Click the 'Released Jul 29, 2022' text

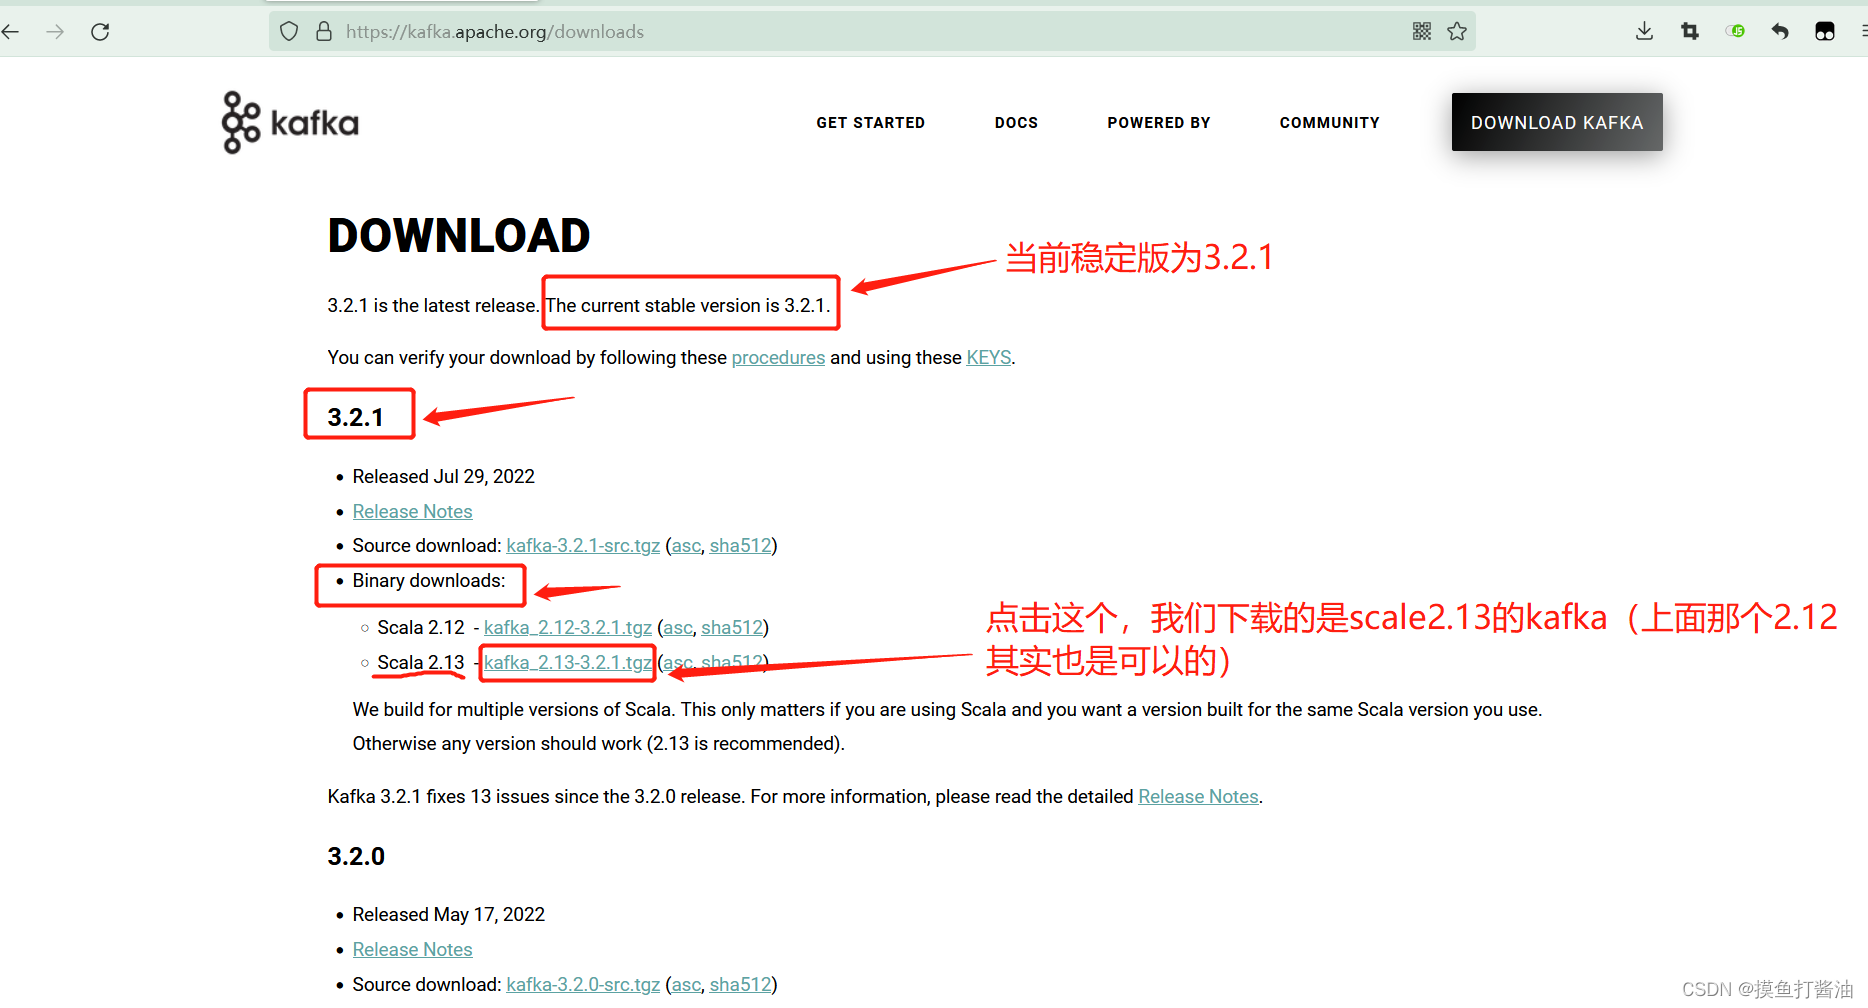(x=444, y=477)
